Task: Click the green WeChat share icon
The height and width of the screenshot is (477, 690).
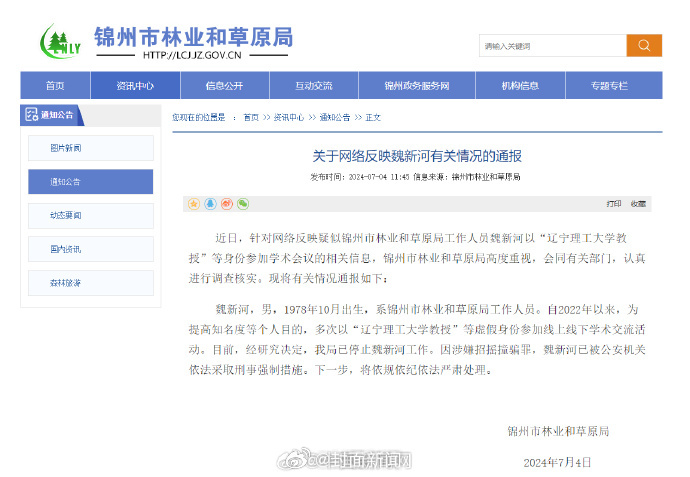Action: [x=243, y=204]
